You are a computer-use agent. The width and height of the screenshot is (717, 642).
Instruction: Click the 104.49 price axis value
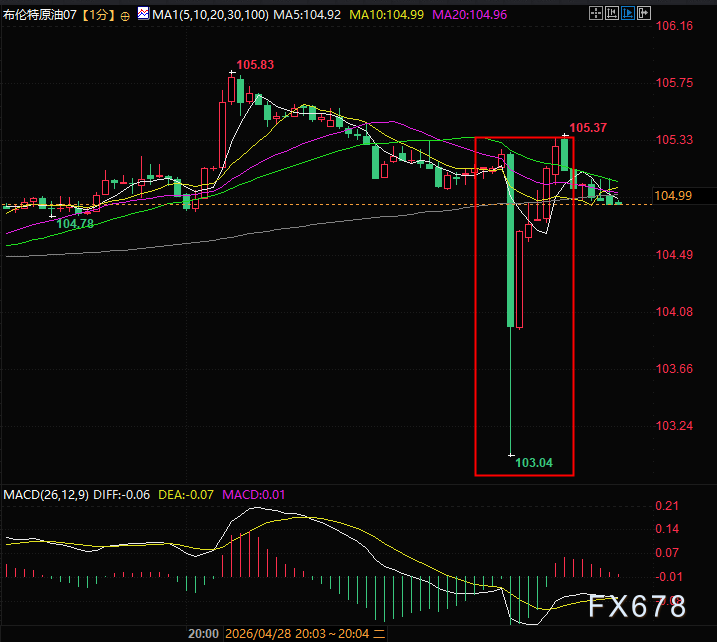click(x=674, y=255)
